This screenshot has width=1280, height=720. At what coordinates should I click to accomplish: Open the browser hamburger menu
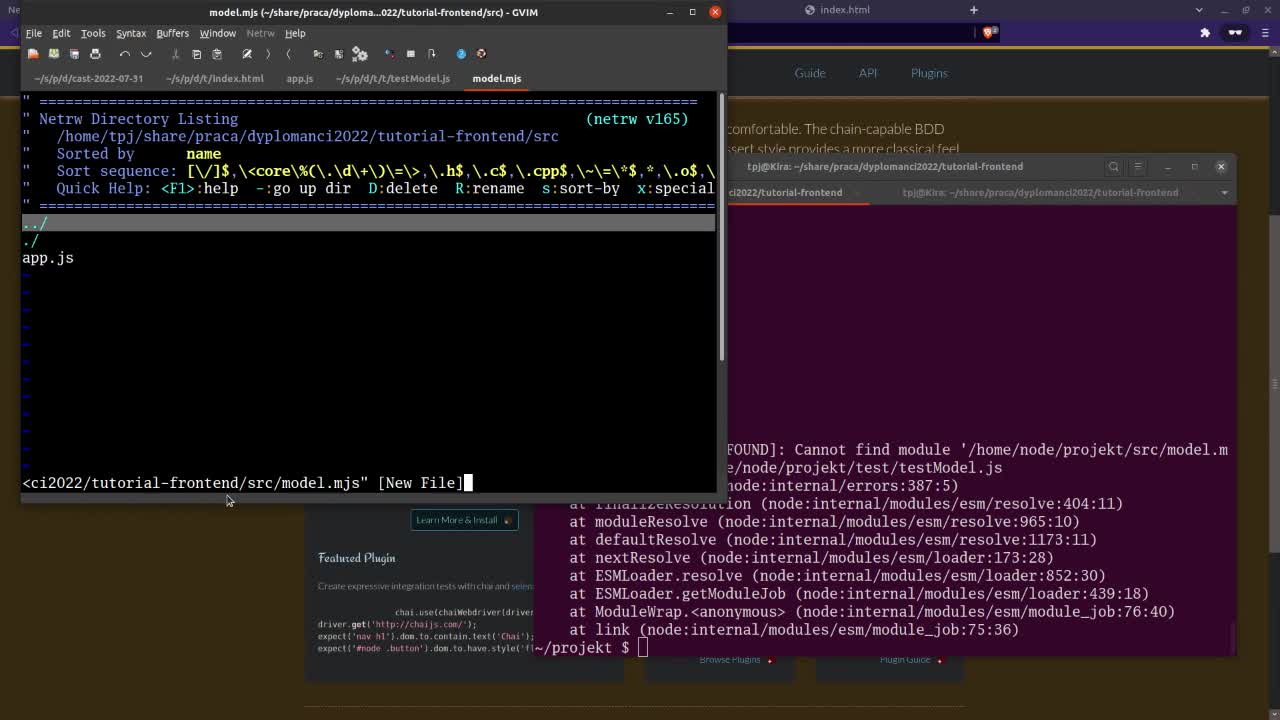pos(1265,32)
